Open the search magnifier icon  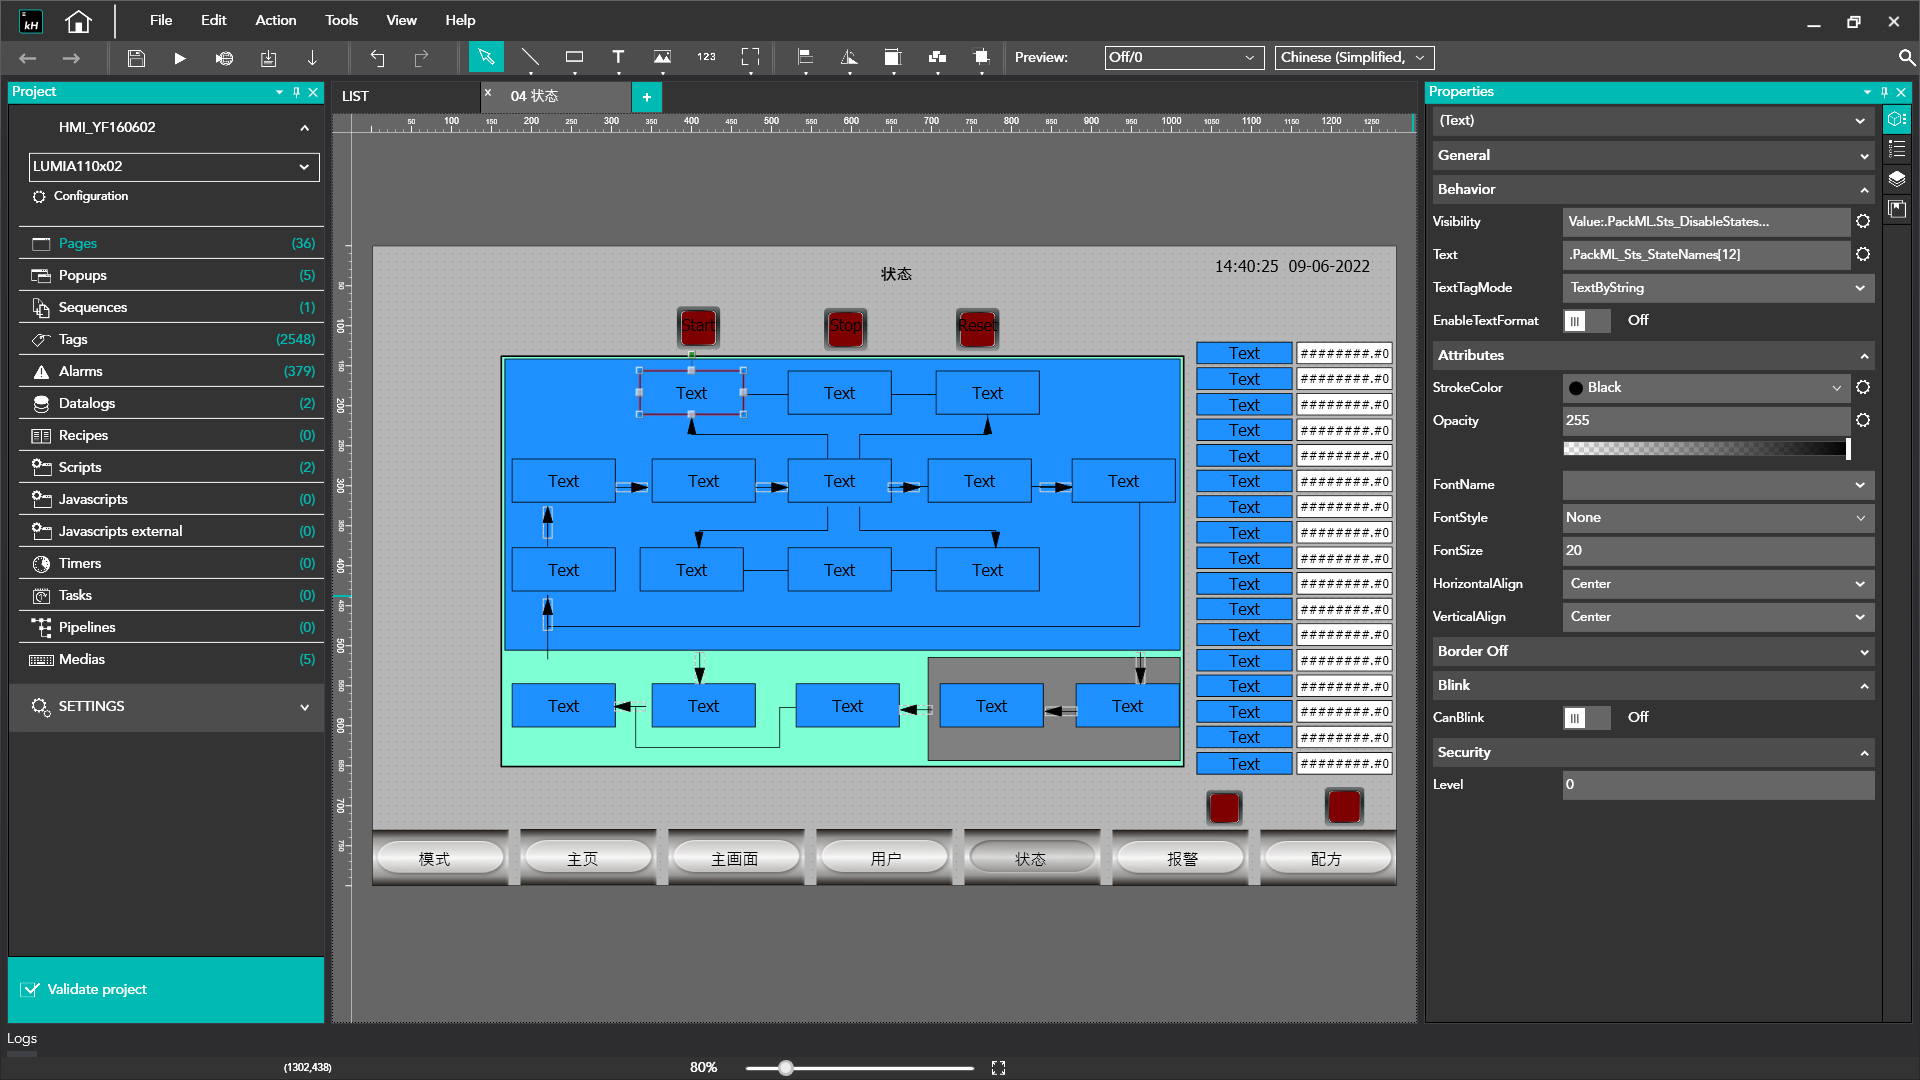click(1906, 58)
